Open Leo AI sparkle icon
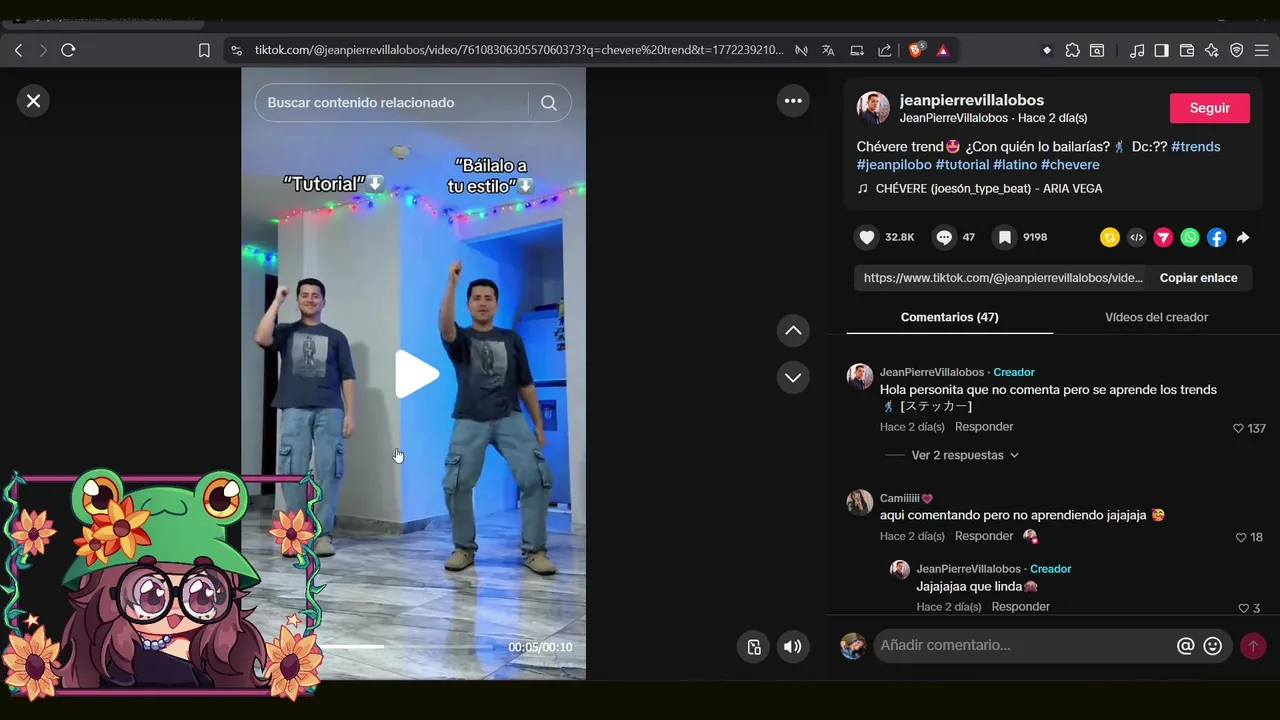 pyautogui.click(x=1212, y=50)
